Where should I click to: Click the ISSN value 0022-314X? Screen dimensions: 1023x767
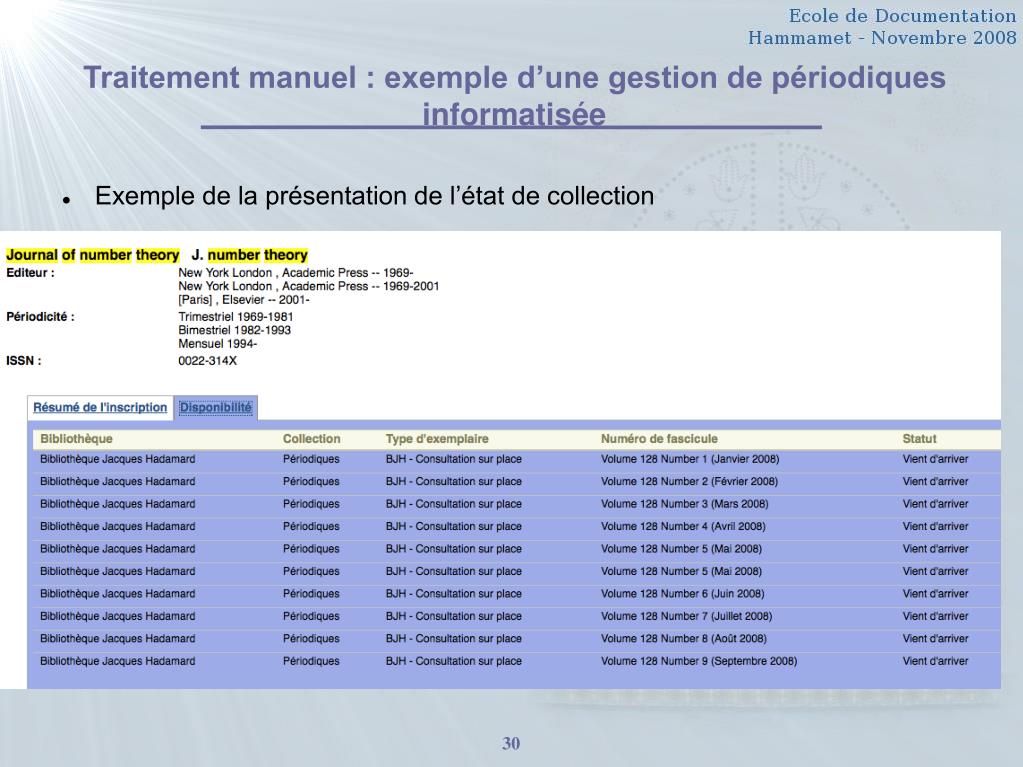click(207, 361)
